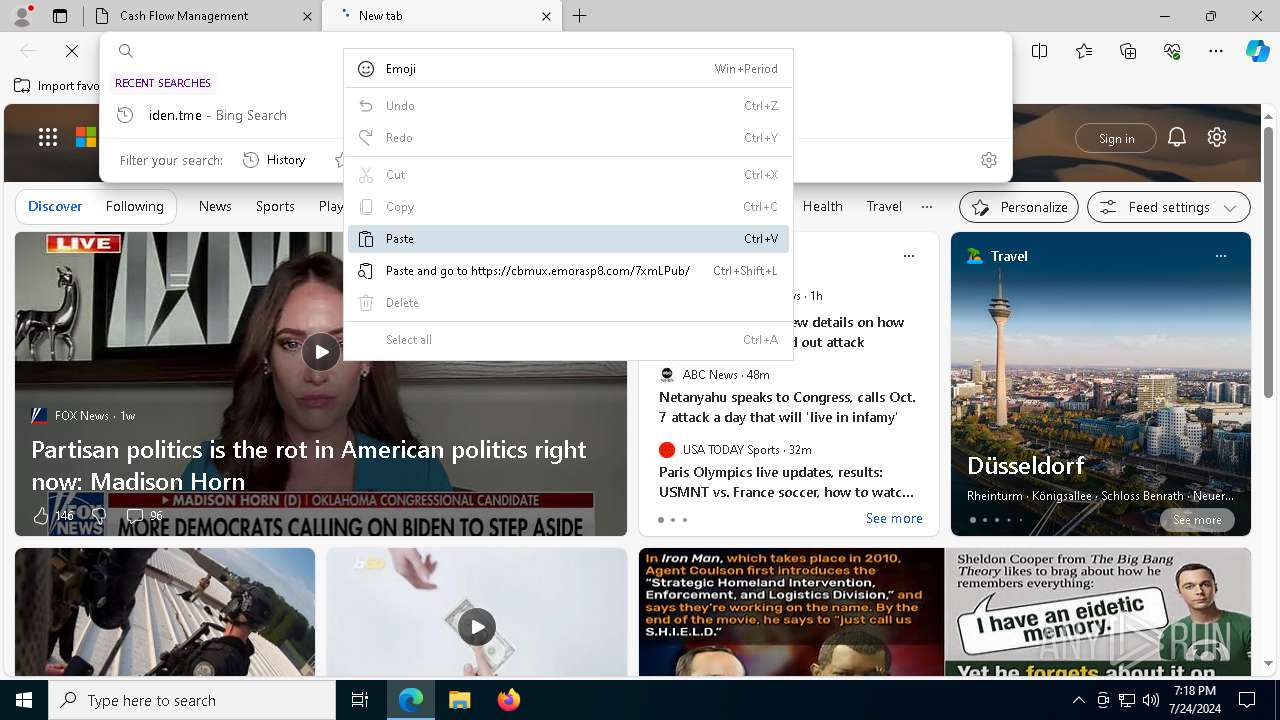Screen dimensions: 1280x720
Task: Click the Sign in button
Action: point(1116,138)
